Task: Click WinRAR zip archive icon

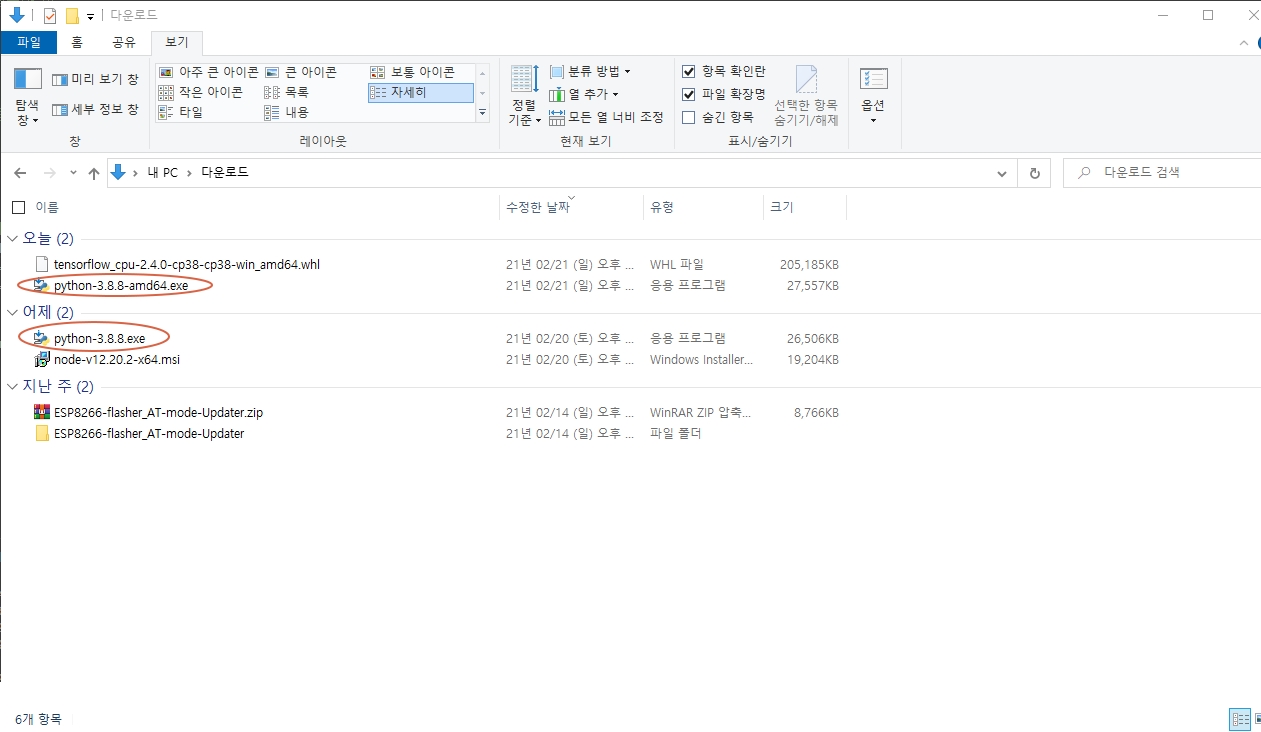Action: (41, 413)
